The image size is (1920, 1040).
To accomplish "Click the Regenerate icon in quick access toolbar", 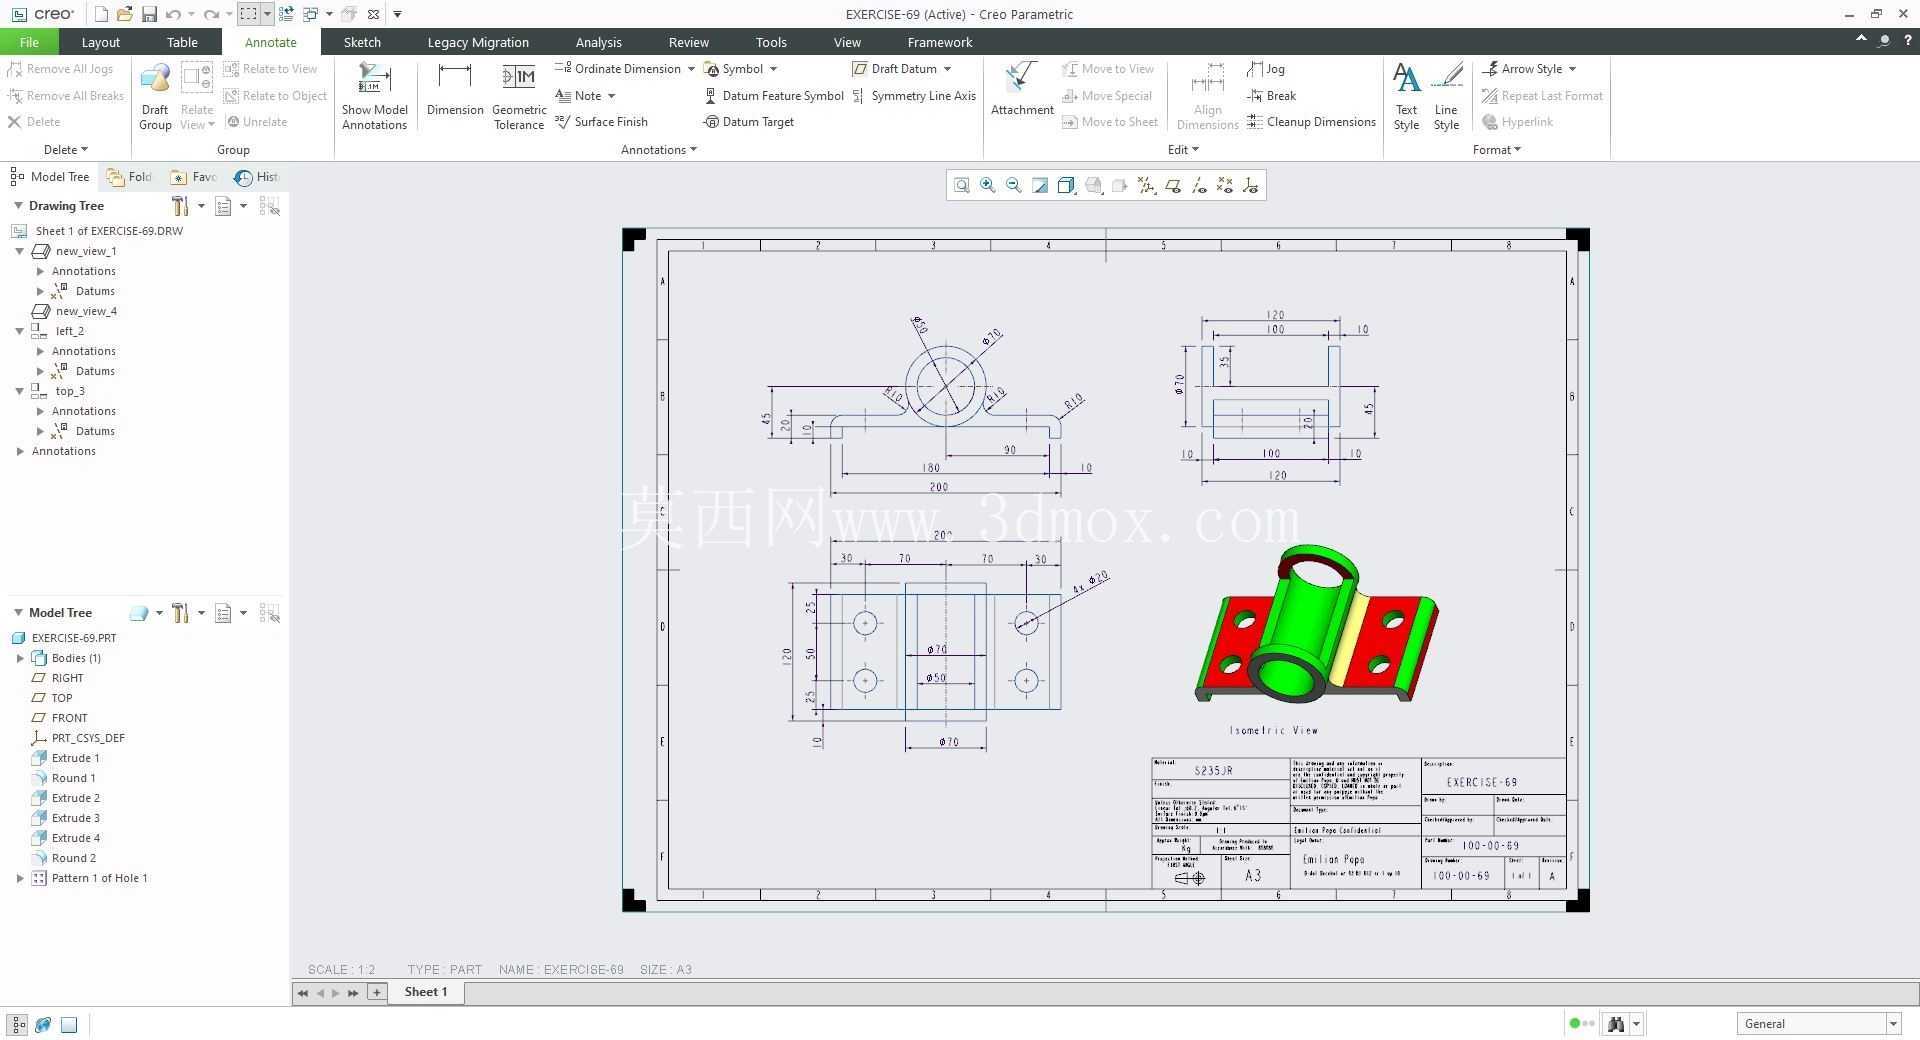I will tap(286, 14).
